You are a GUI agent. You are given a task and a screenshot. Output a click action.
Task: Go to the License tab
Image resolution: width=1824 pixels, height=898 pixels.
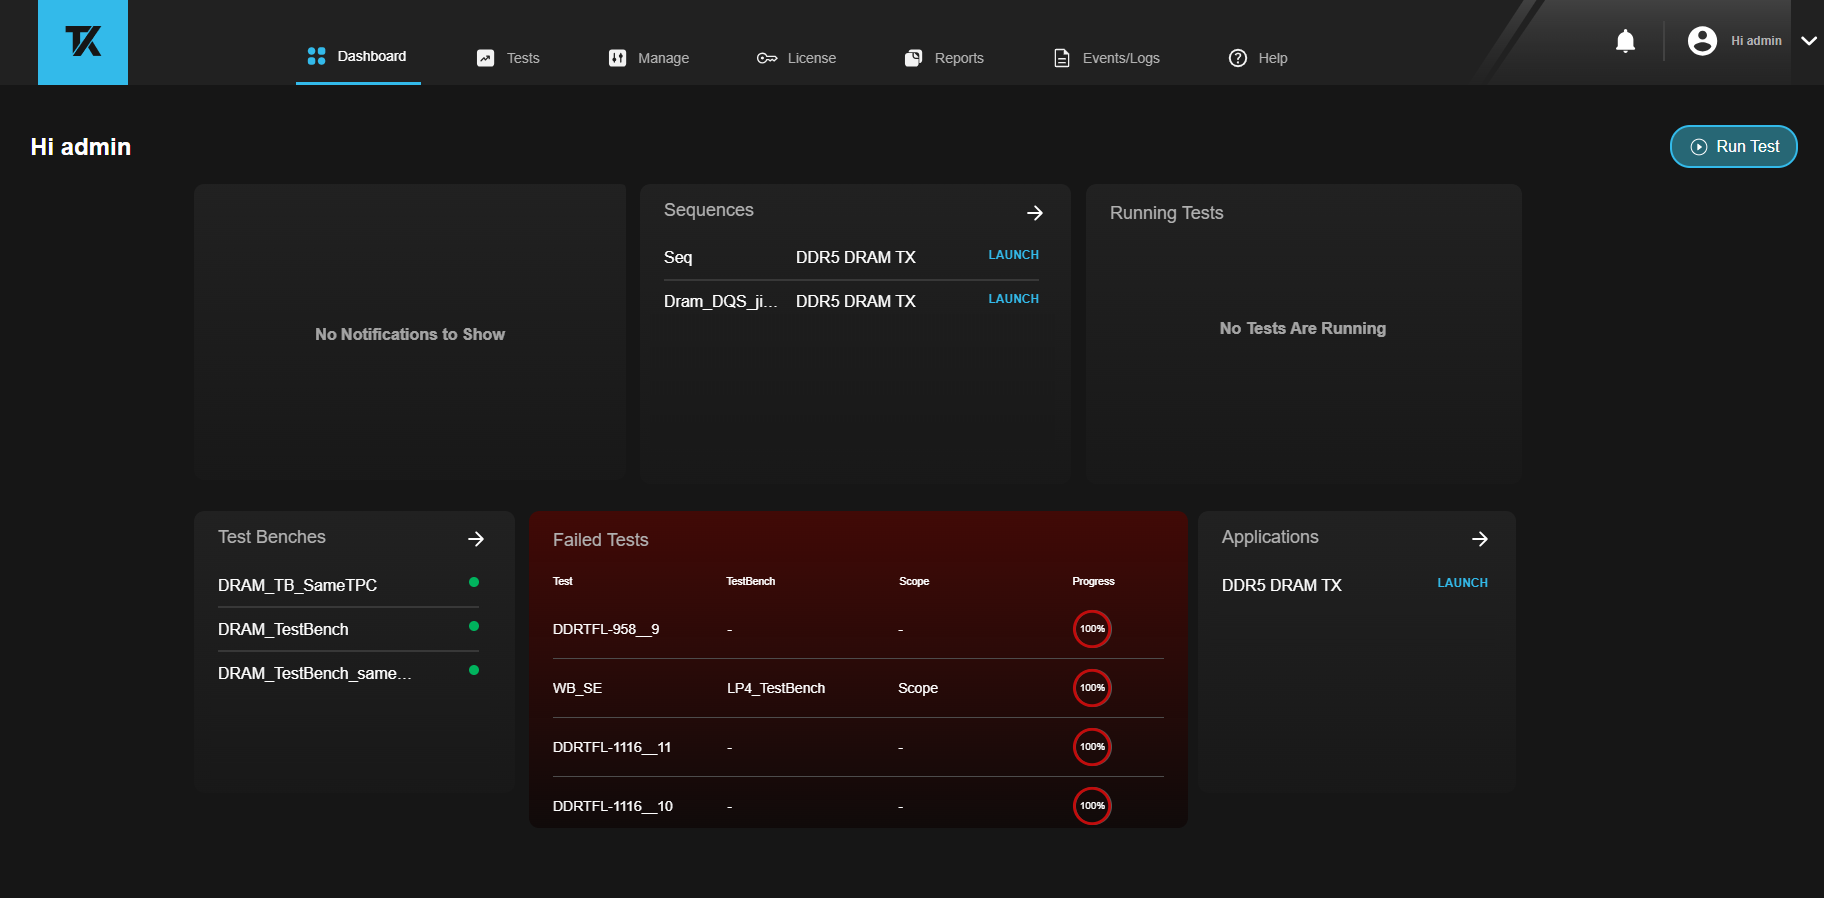point(796,58)
